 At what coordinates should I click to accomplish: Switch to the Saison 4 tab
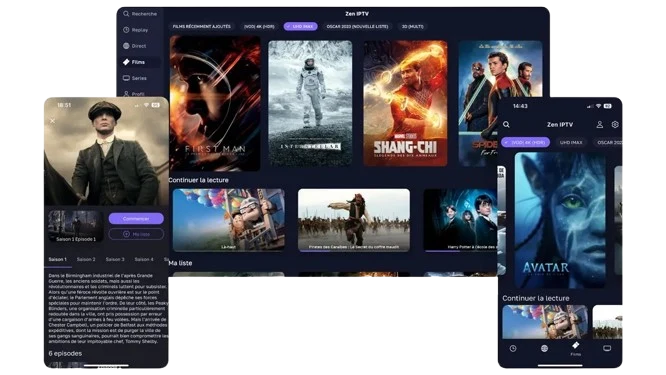(144, 259)
